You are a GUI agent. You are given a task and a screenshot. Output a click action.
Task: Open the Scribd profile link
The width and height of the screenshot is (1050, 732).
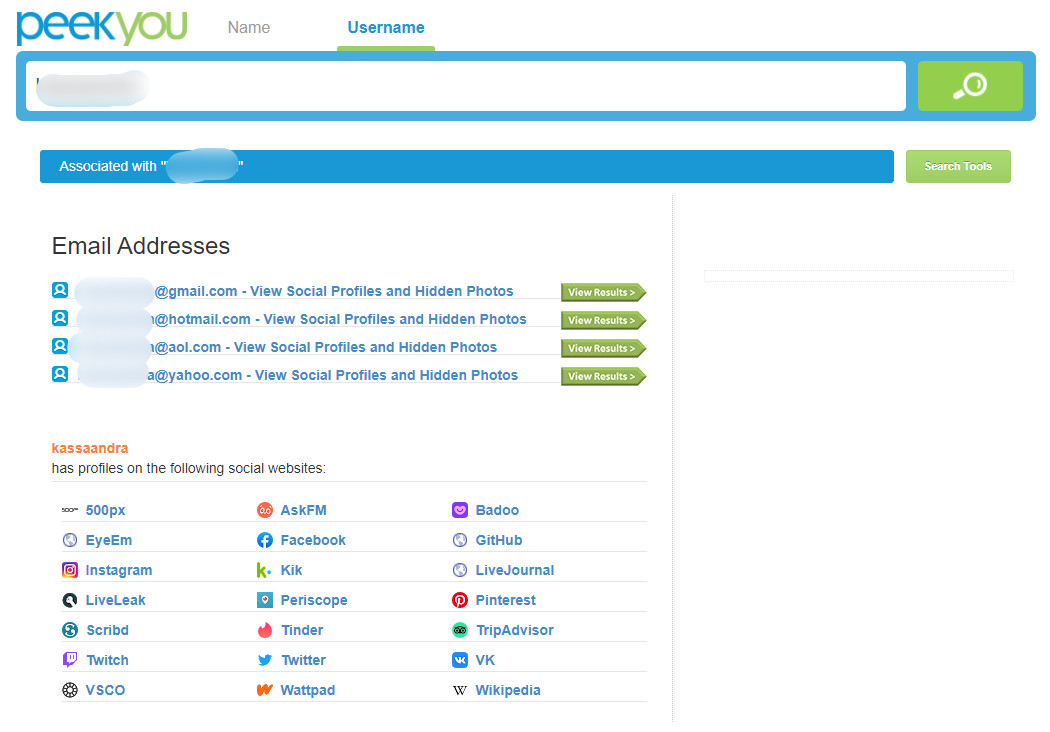coord(107,630)
